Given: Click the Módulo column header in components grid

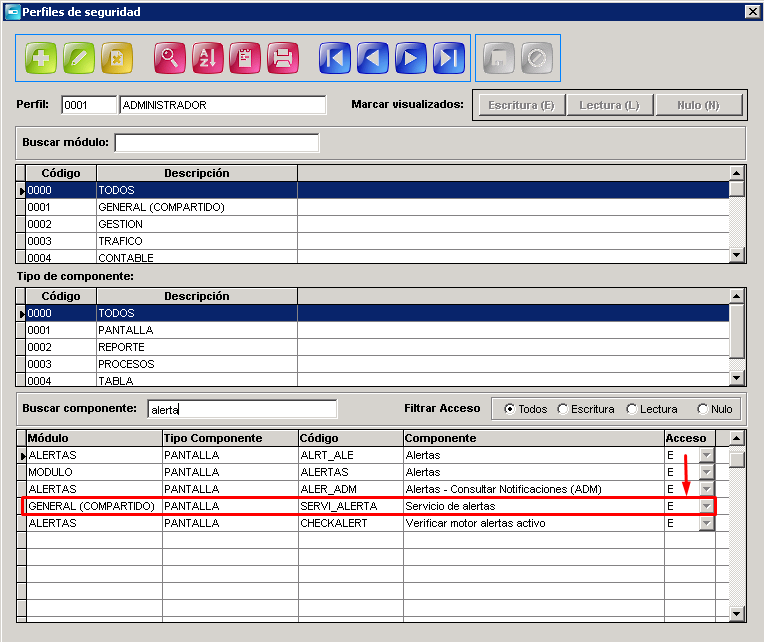Looking at the screenshot, I should [94, 438].
